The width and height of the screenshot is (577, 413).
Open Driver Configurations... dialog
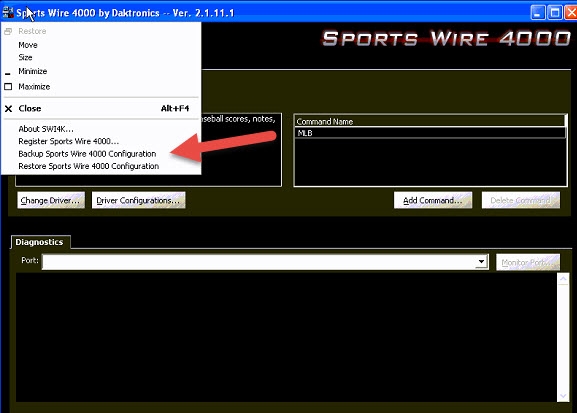point(138,200)
